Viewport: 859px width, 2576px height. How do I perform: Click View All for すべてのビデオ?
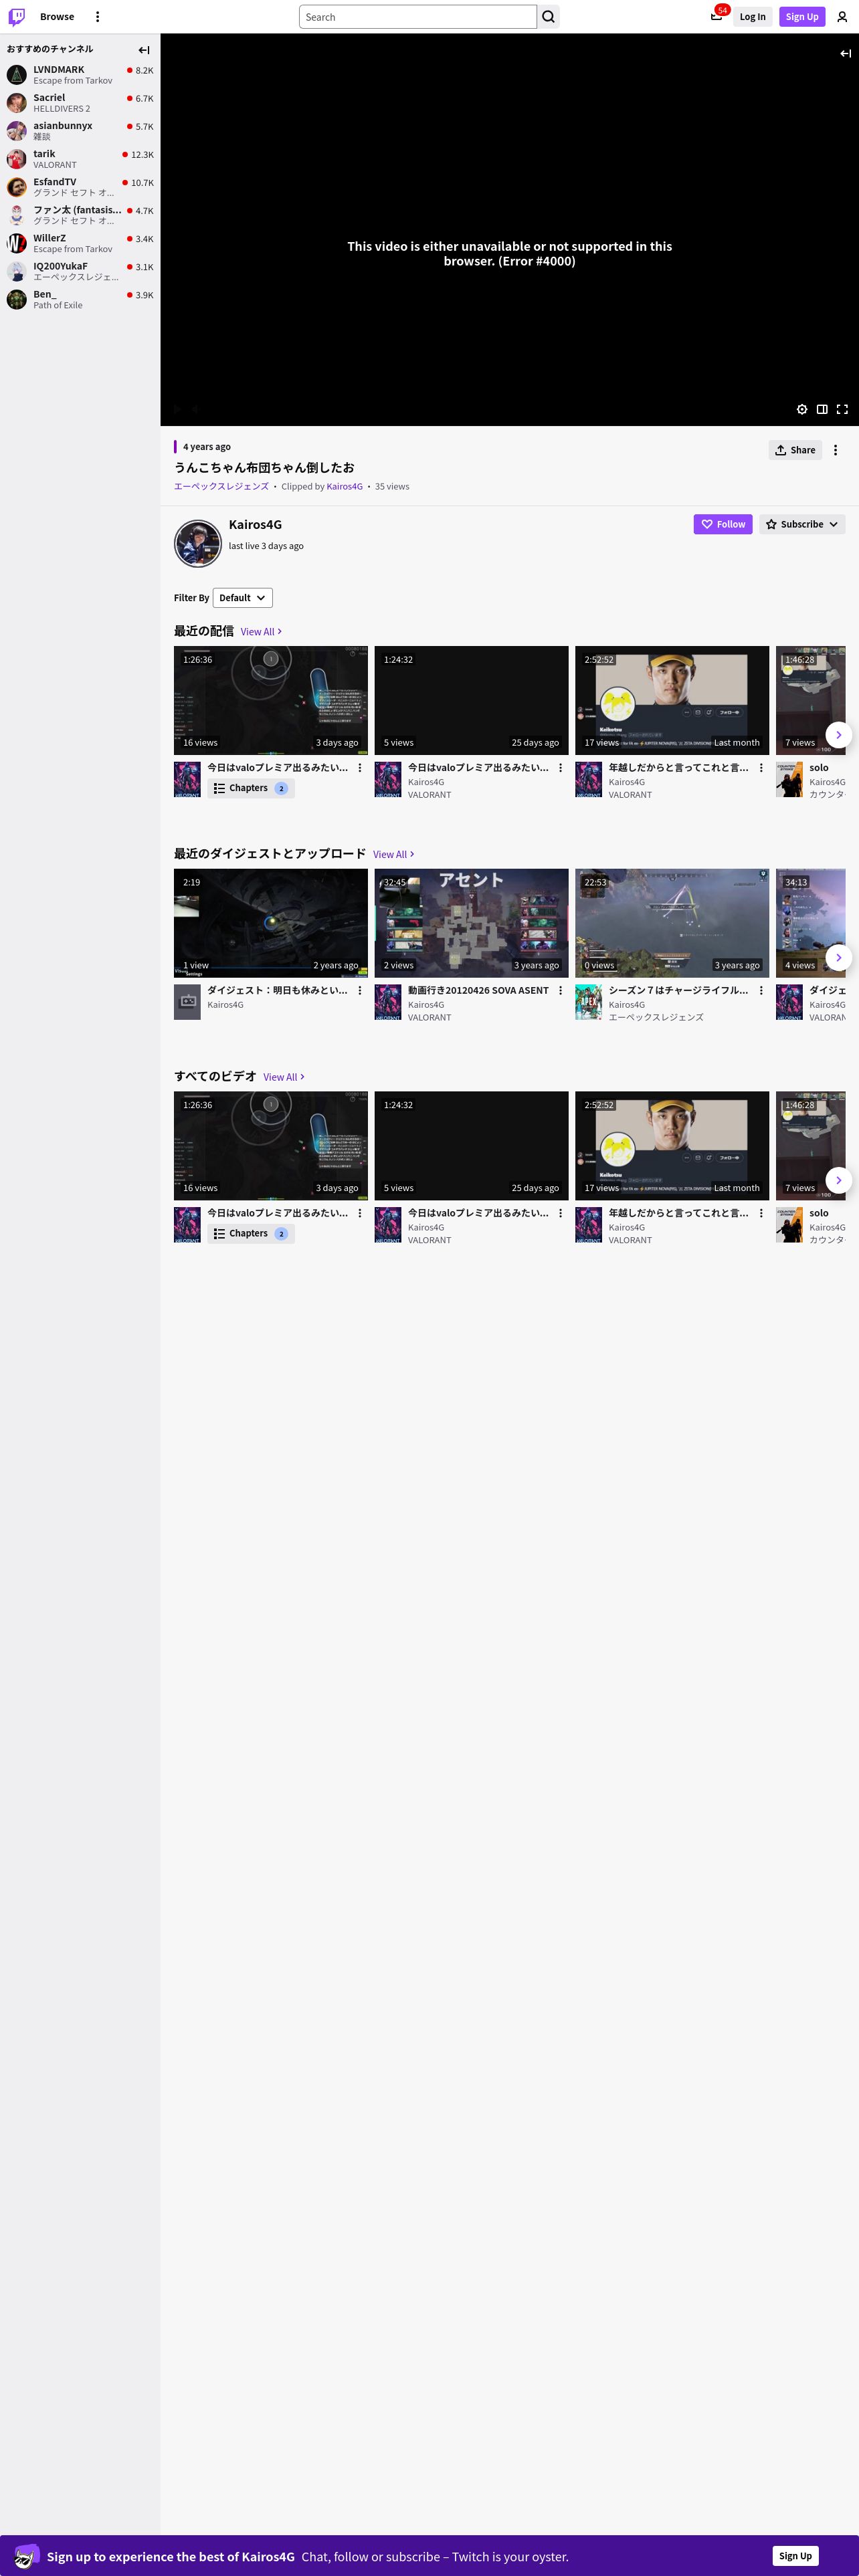coord(284,1077)
